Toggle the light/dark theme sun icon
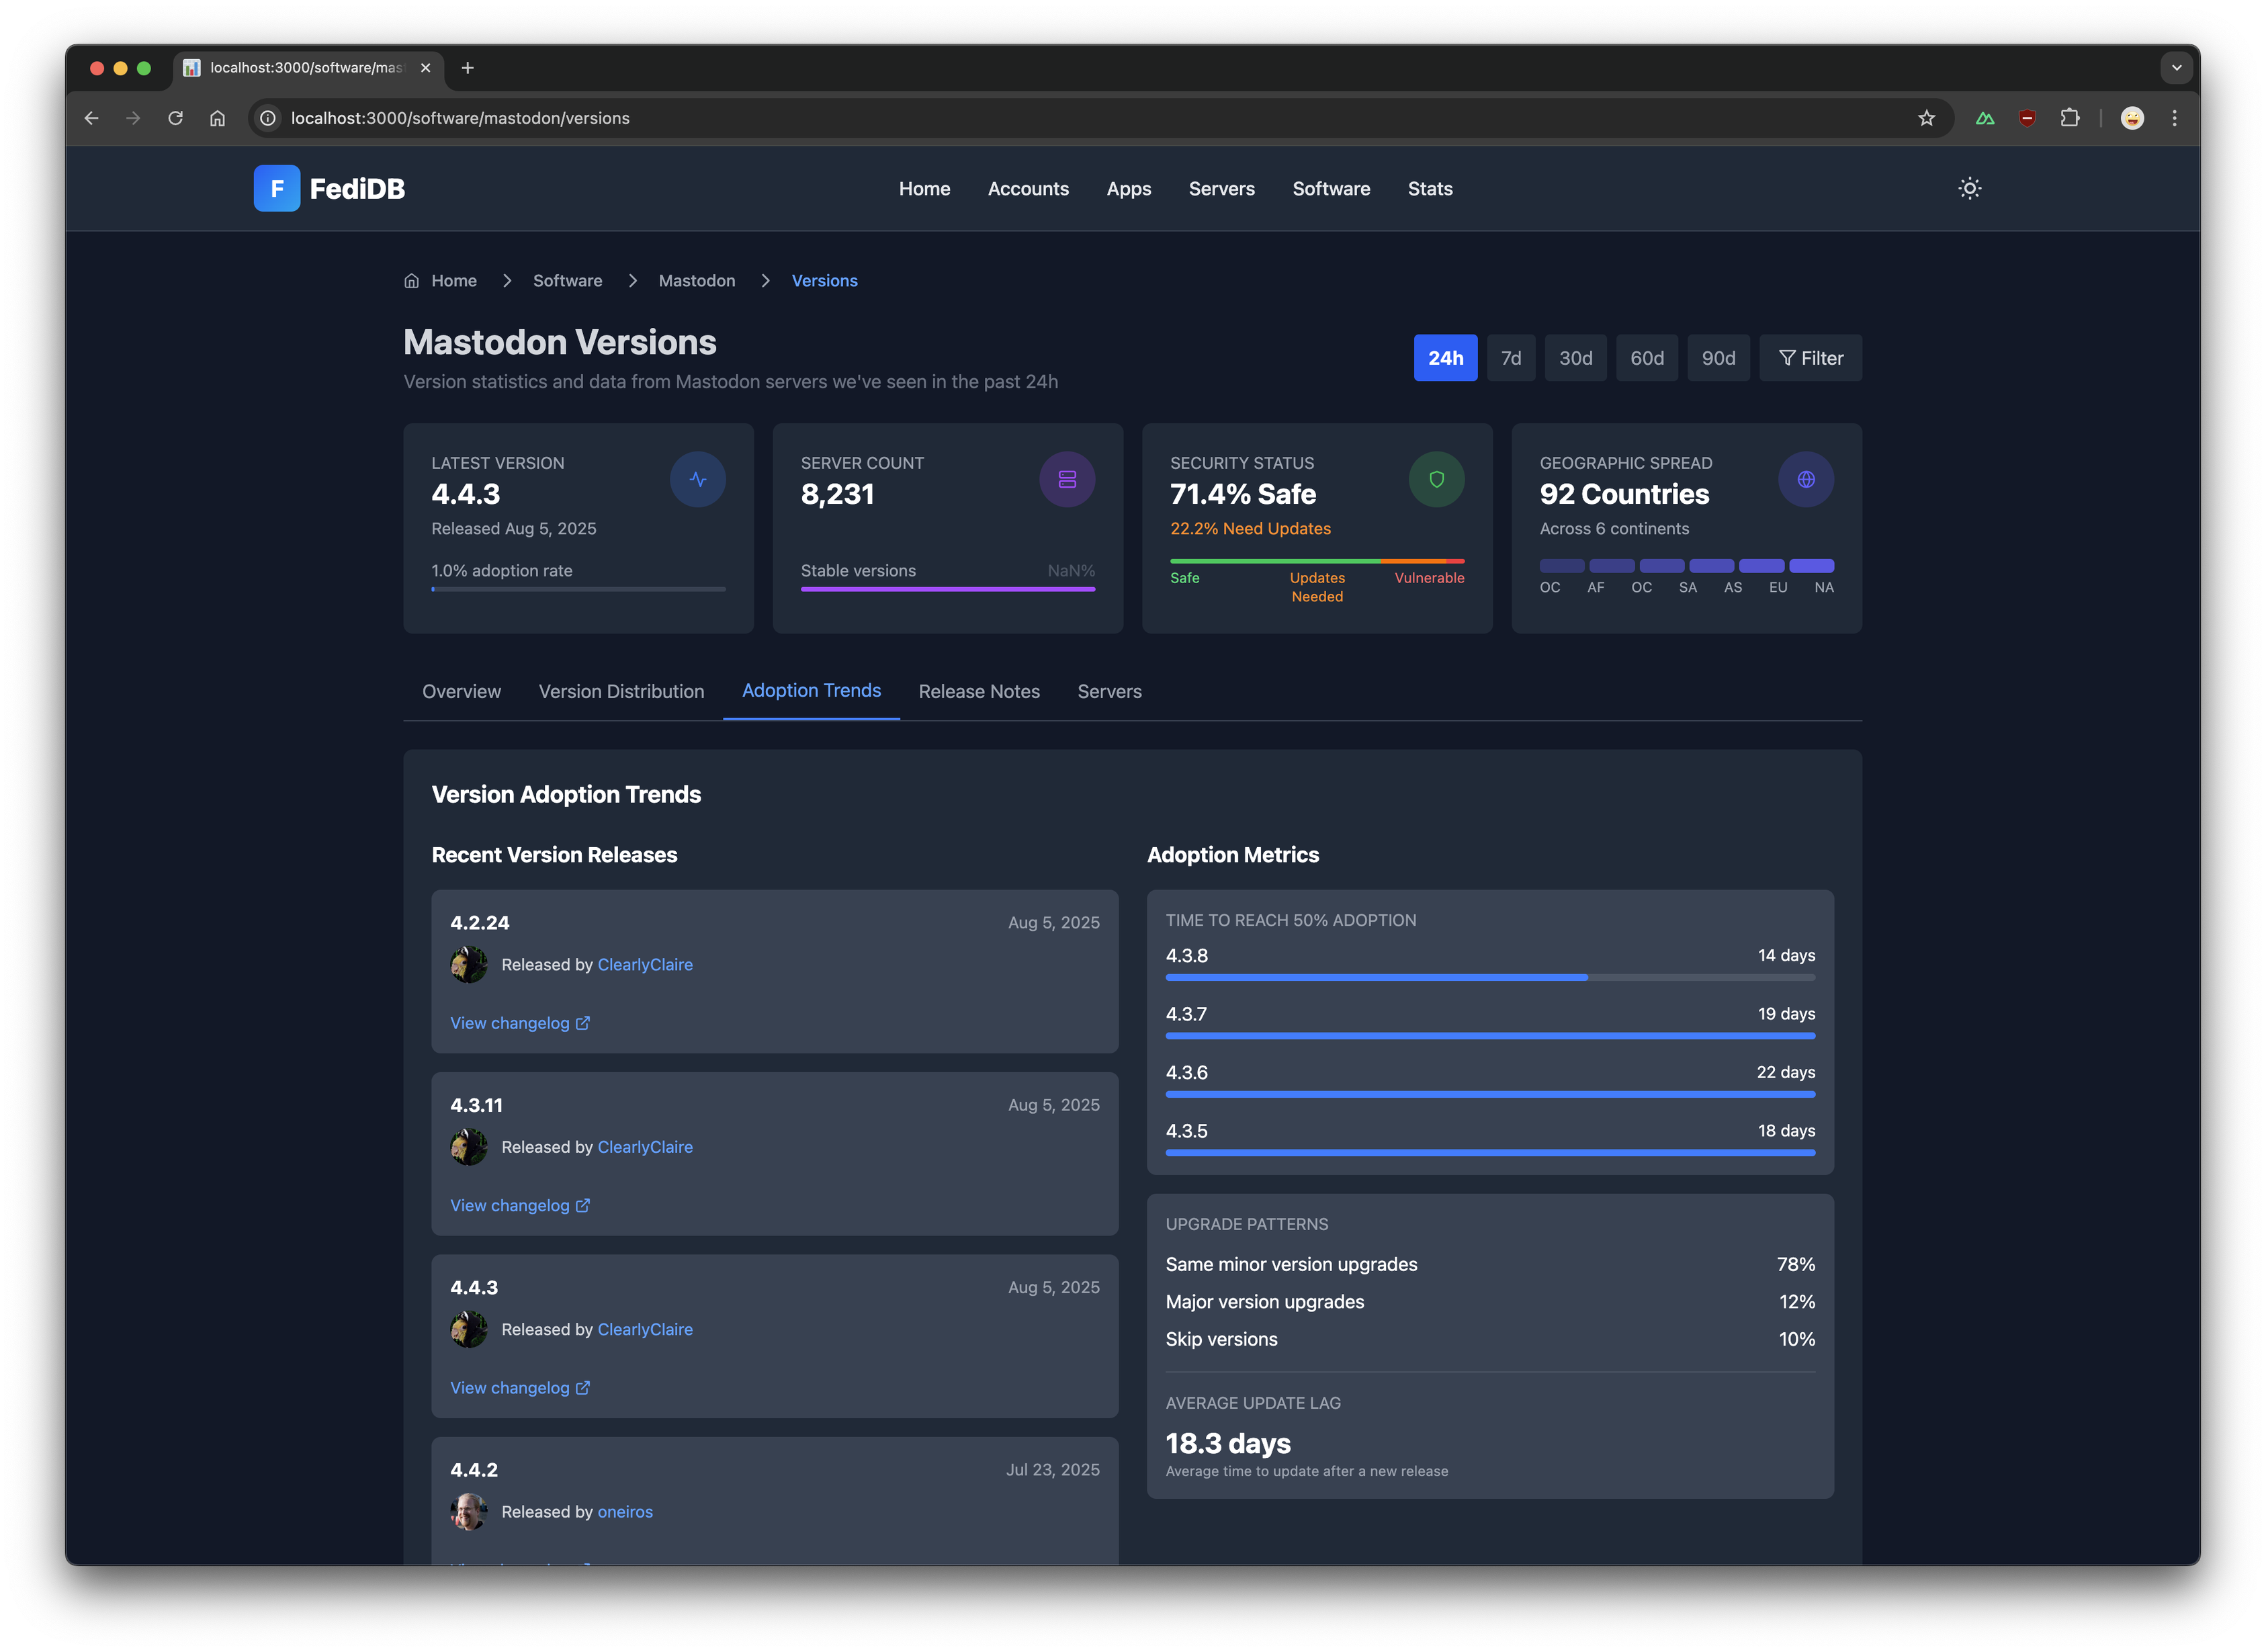 1969,188
